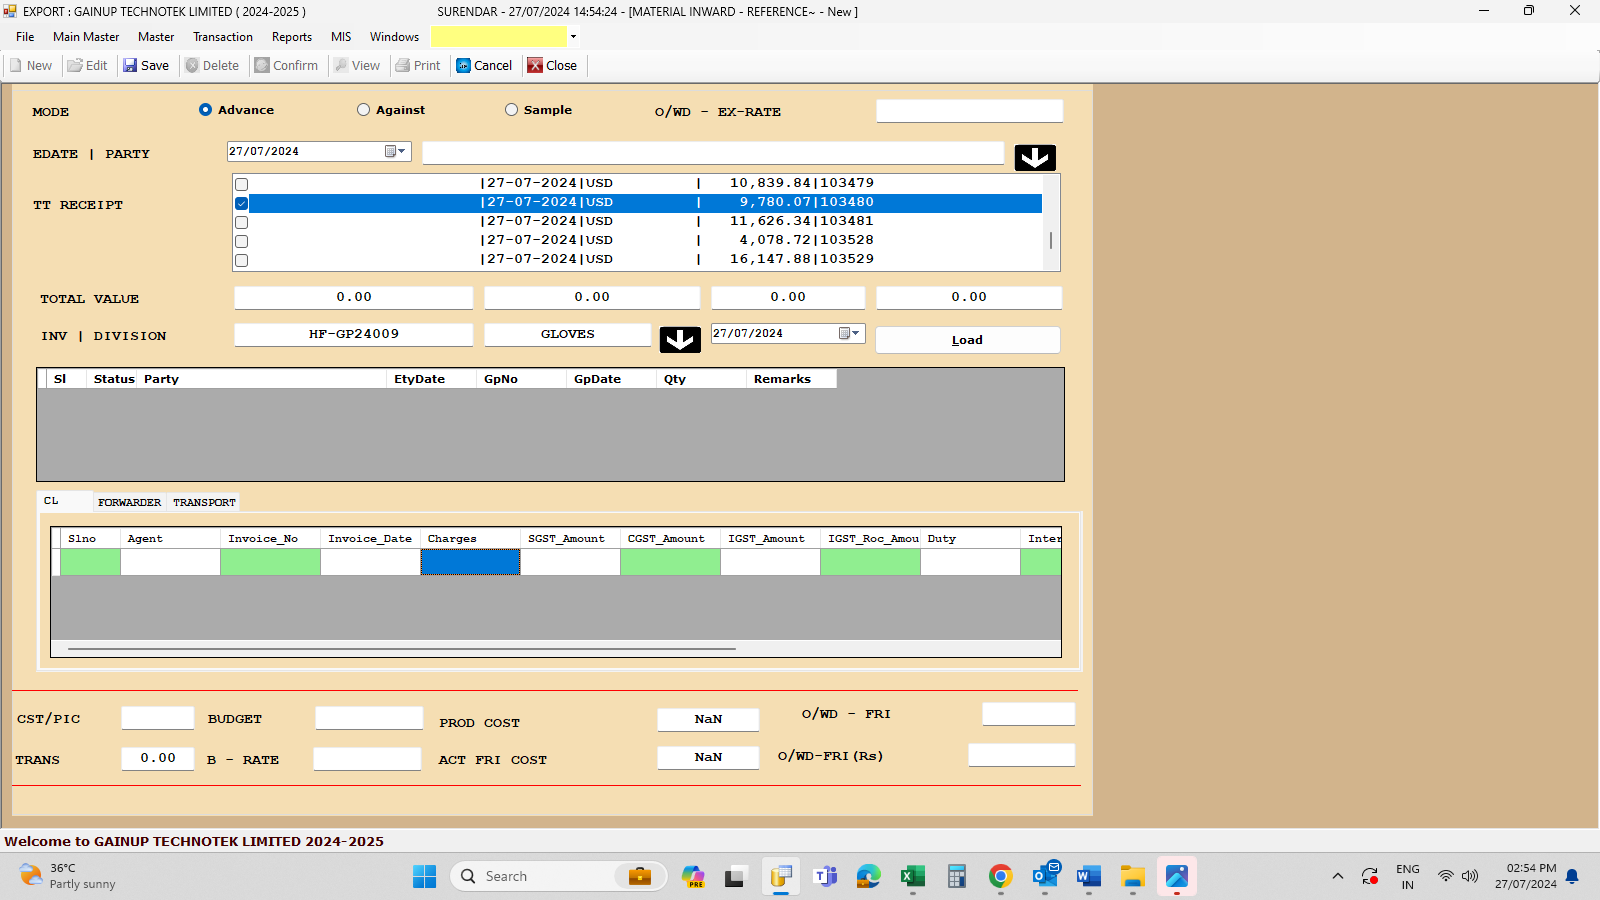Switch to the FORWARDER tab
Viewport: 1600px width, 900px height.
pyautogui.click(x=129, y=502)
